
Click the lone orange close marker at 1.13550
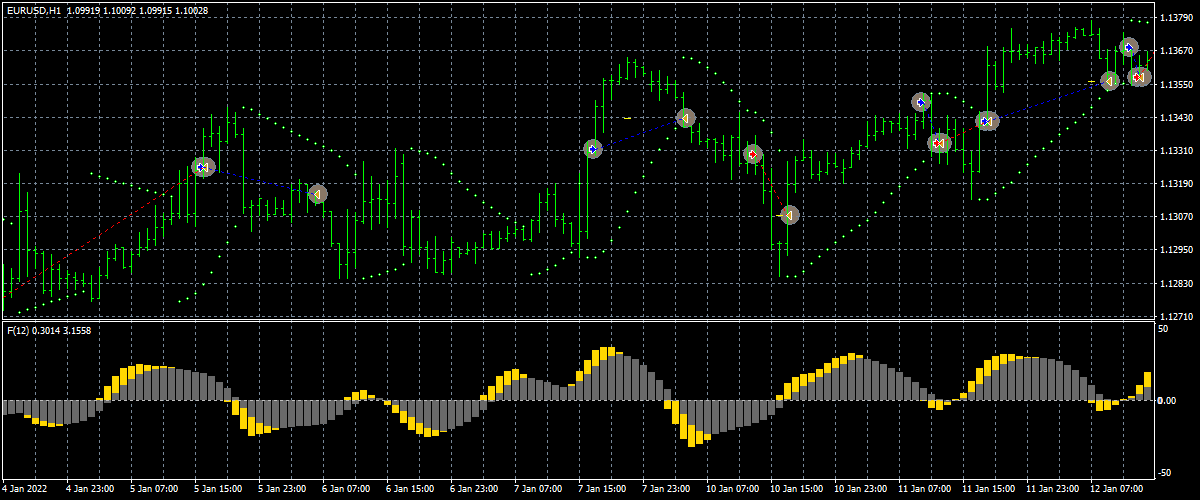point(1109,80)
